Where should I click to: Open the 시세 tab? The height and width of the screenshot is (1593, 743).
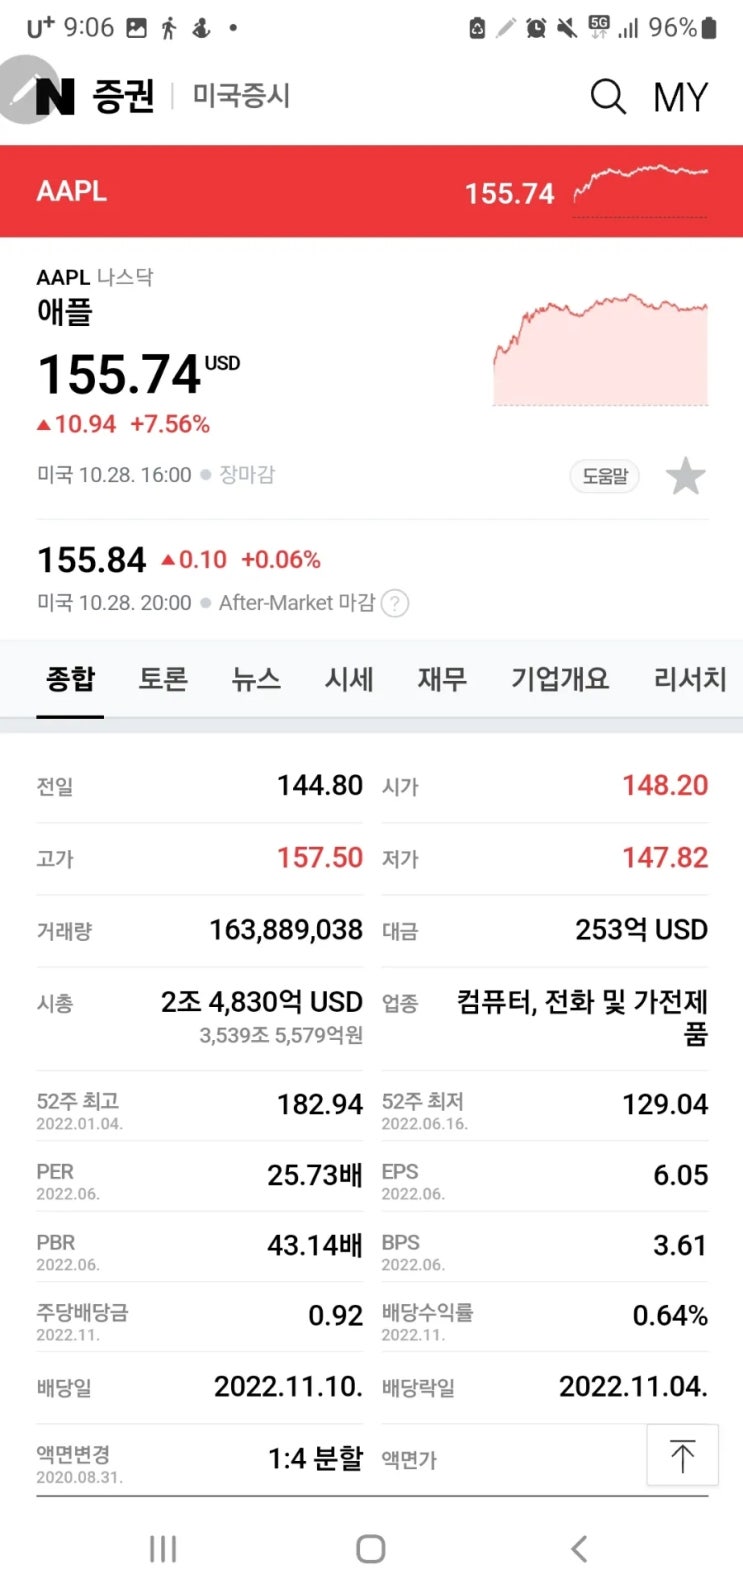pyautogui.click(x=349, y=679)
